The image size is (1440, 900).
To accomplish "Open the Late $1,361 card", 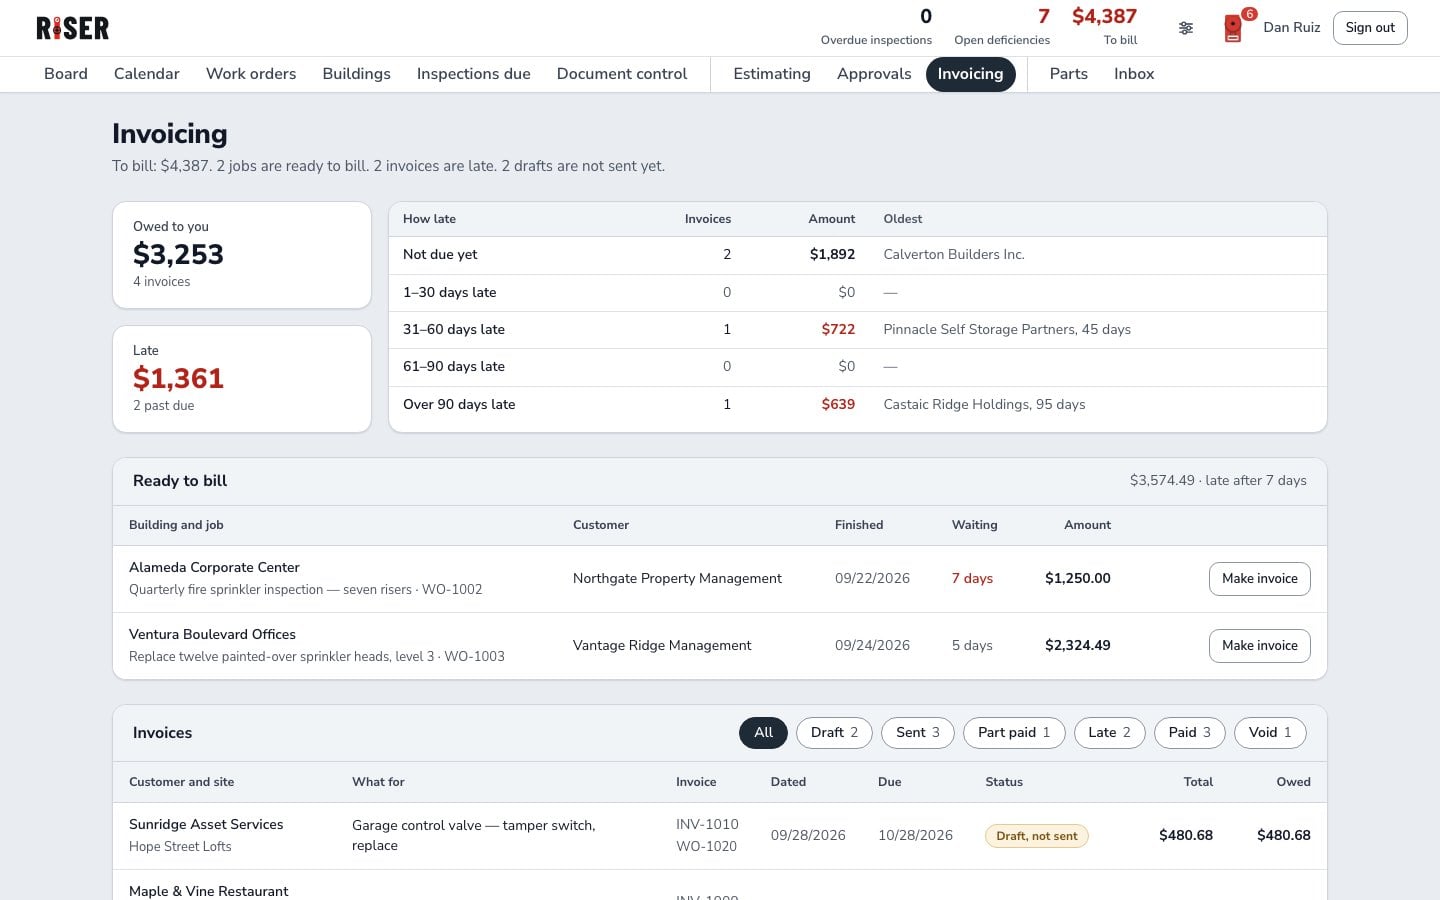I will pos(242,379).
